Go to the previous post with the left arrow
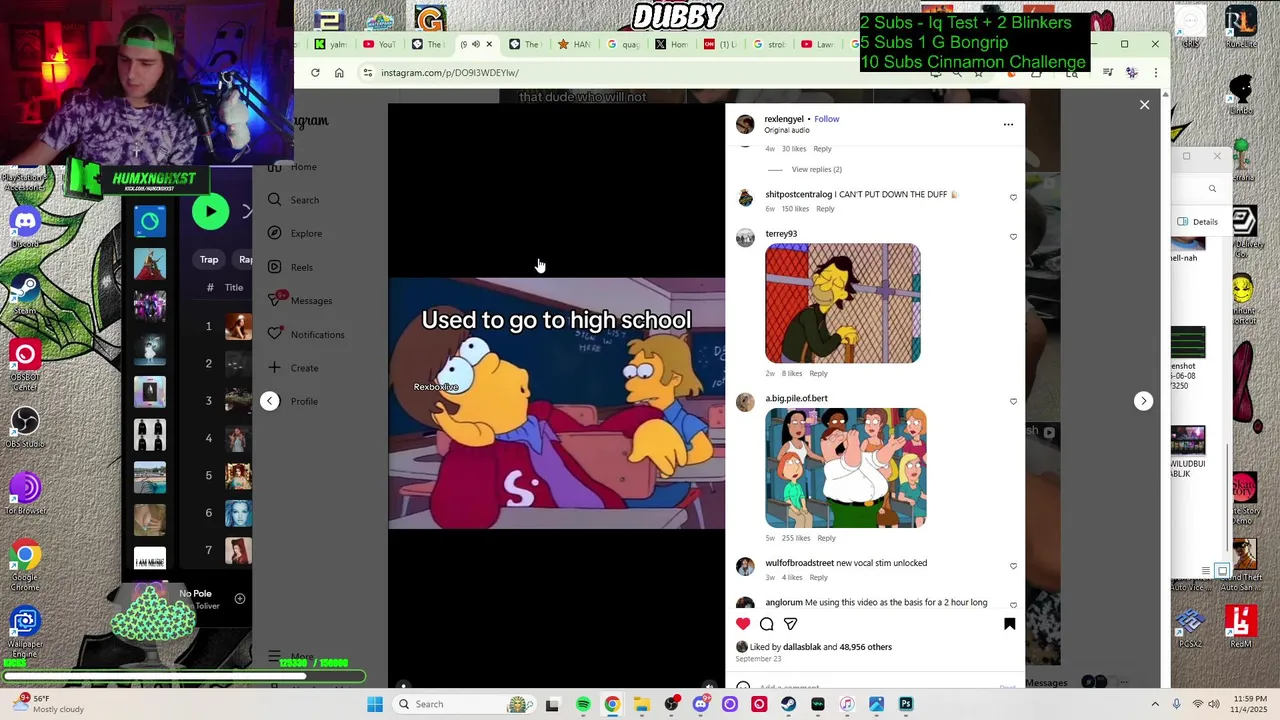1280x720 pixels. [269, 401]
